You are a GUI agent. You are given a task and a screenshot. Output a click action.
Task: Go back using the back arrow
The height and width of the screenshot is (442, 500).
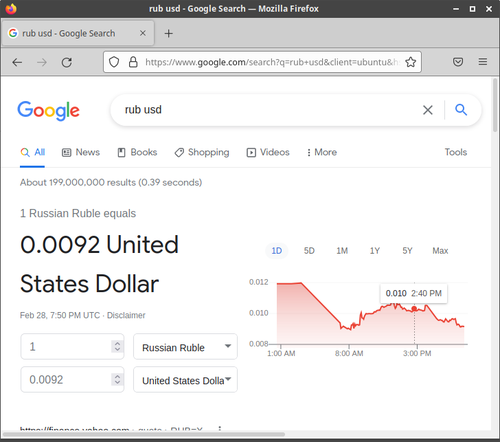click(17, 62)
